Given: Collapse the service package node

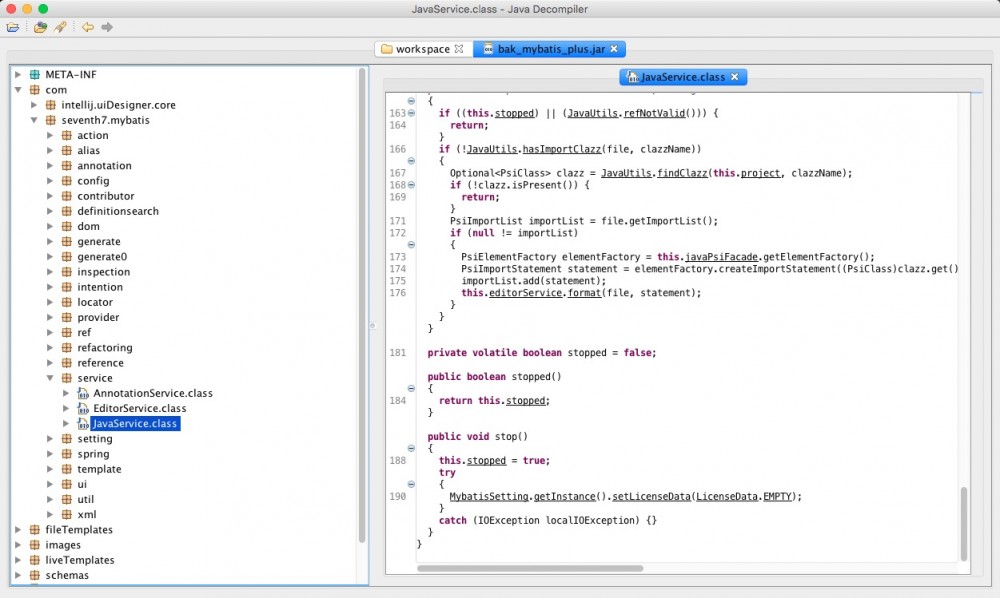Looking at the screenshot, I should [50, 378].
